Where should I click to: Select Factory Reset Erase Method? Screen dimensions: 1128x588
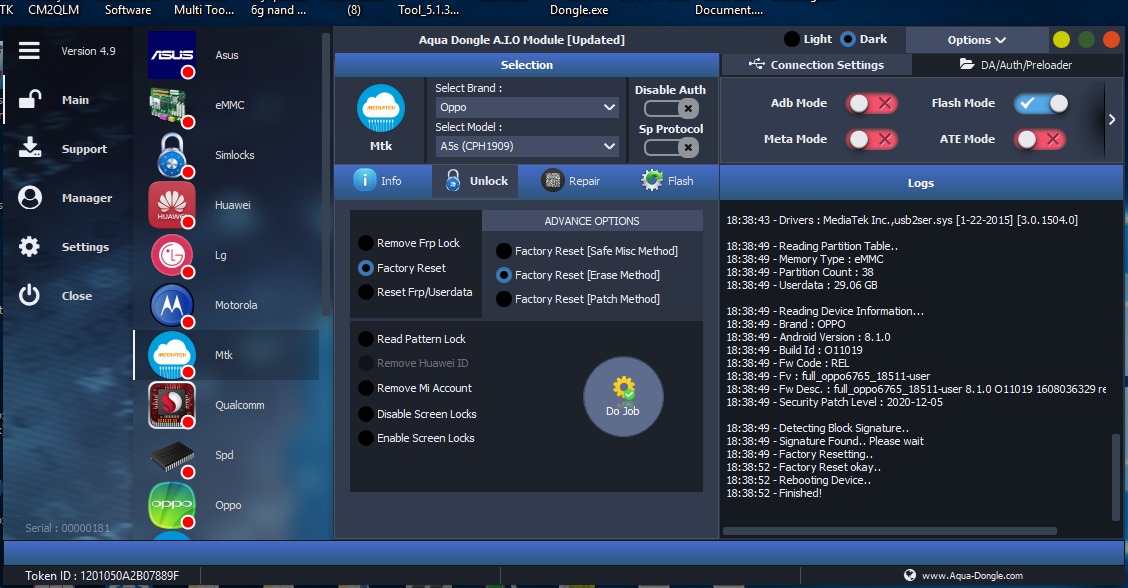(578, 275)
